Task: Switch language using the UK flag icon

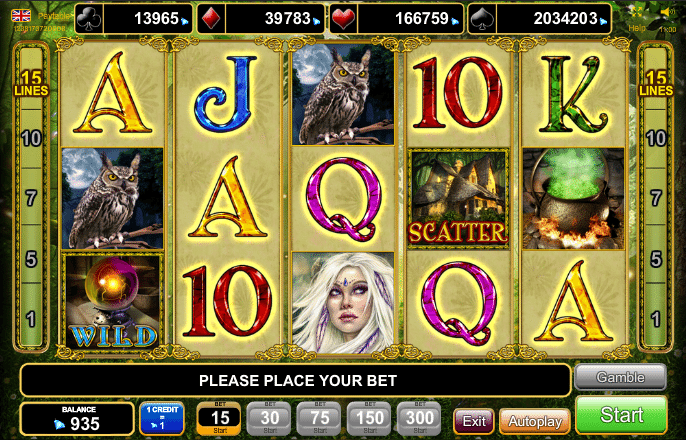Action: click(21, 16)
